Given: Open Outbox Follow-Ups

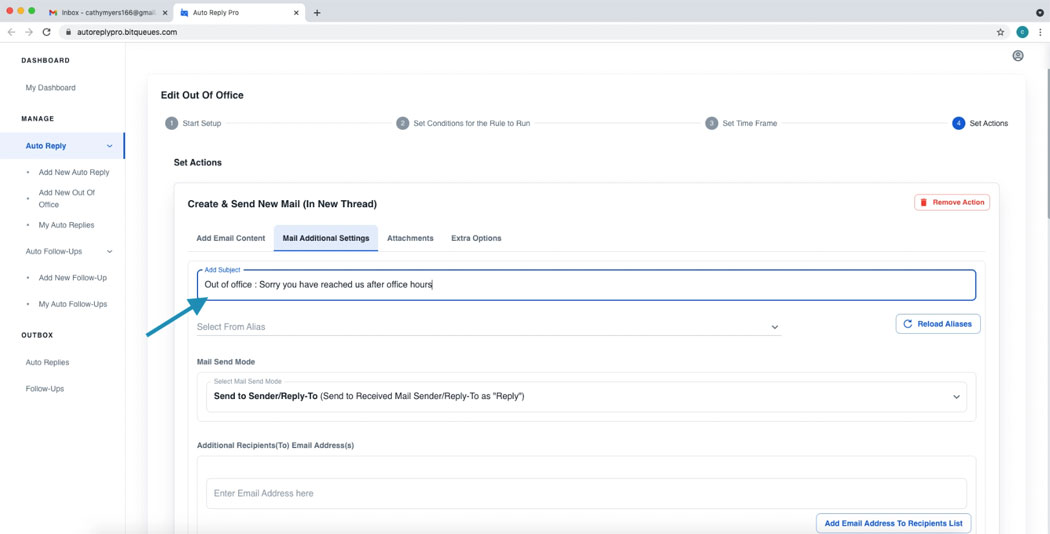Looking at the screenshot, I should (45, 389).
